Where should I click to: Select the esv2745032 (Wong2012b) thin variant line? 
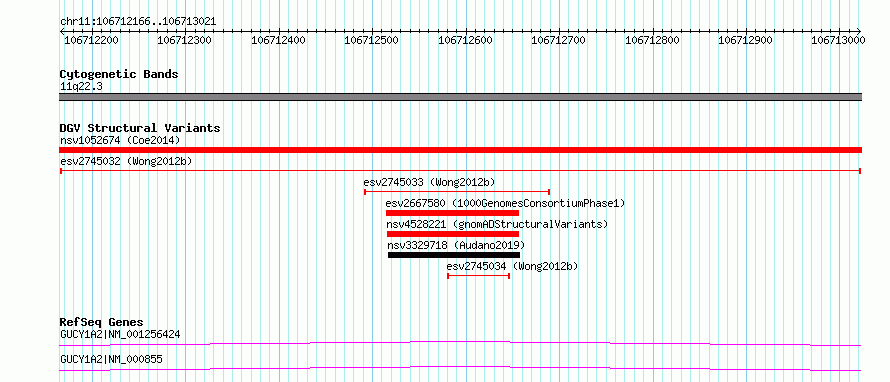point(460,171)
